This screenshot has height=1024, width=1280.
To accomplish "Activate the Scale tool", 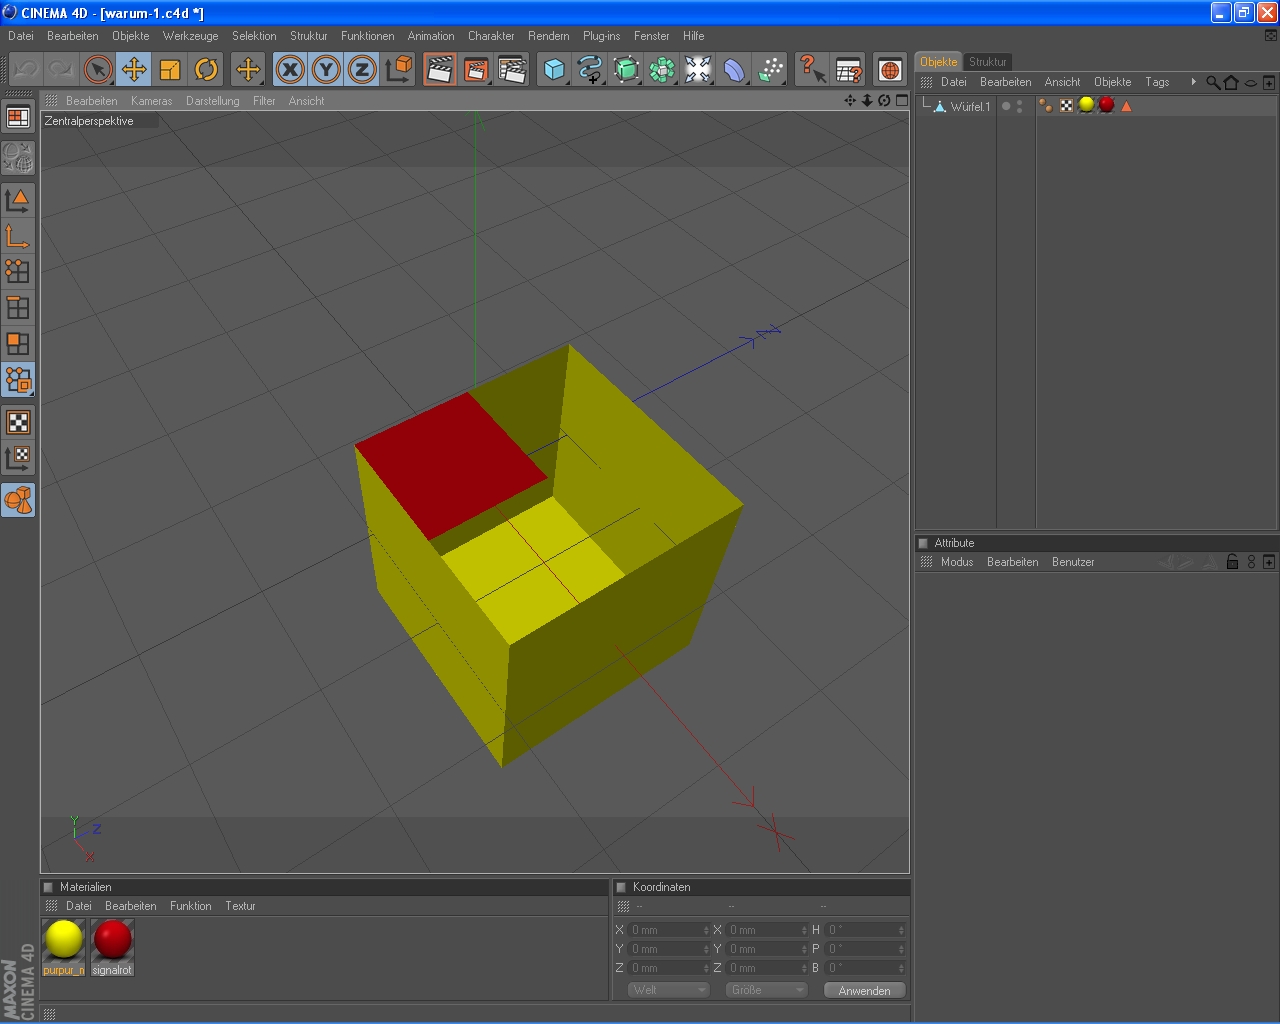I will coord(170,69).
